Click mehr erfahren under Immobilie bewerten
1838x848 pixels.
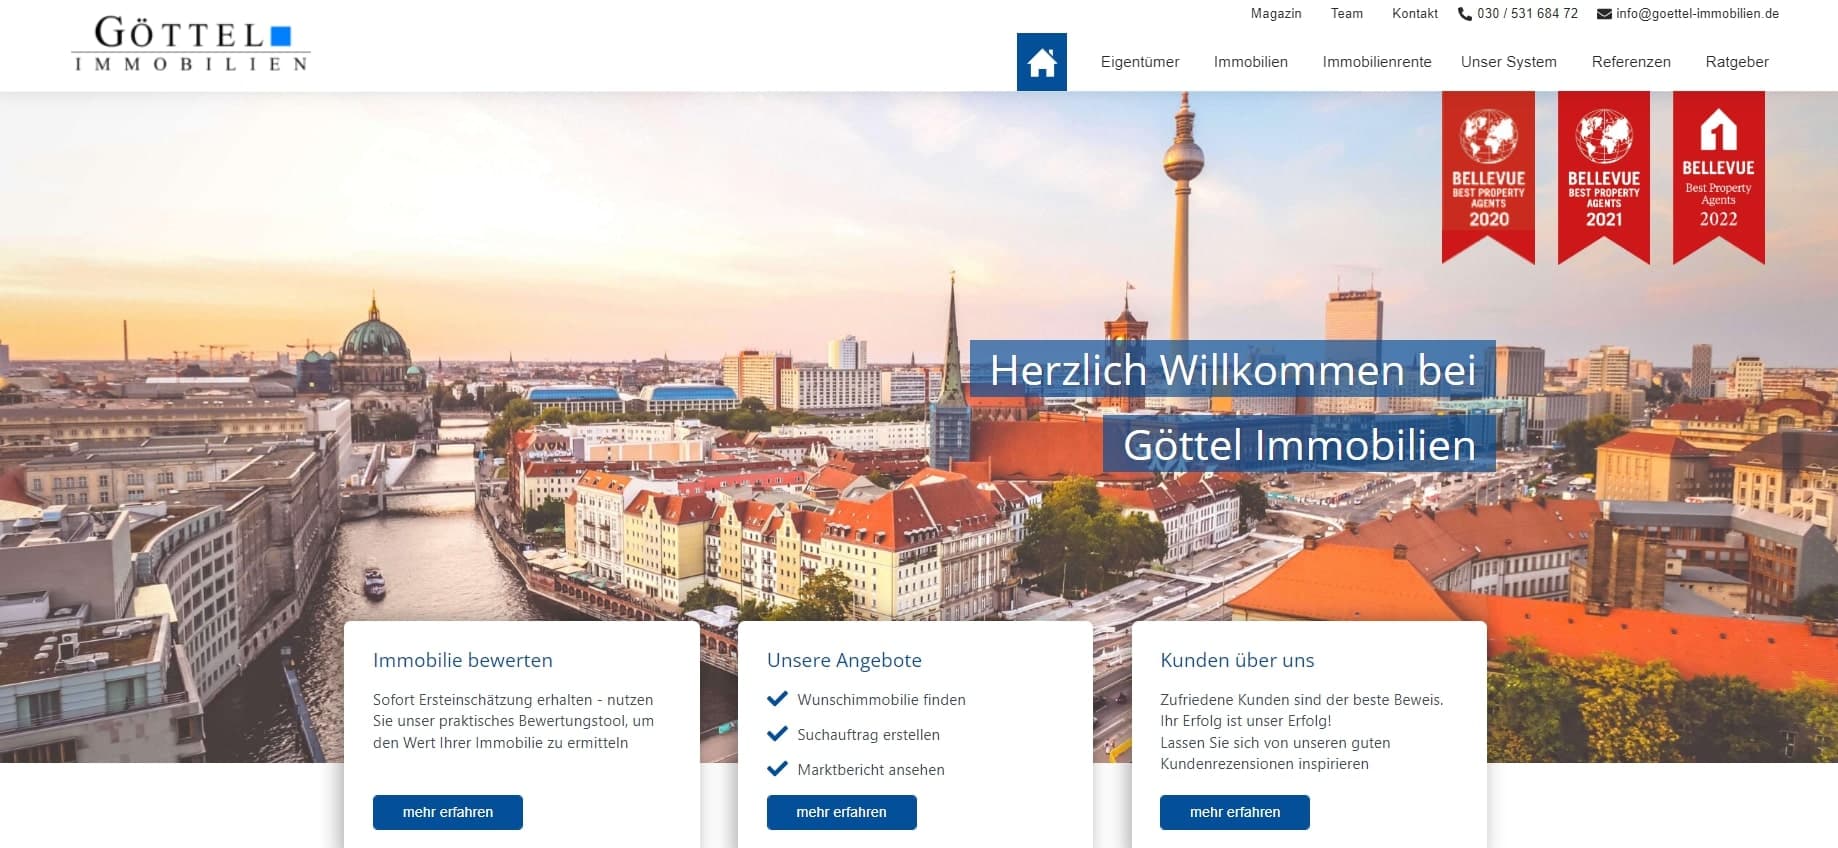point(448,812)
